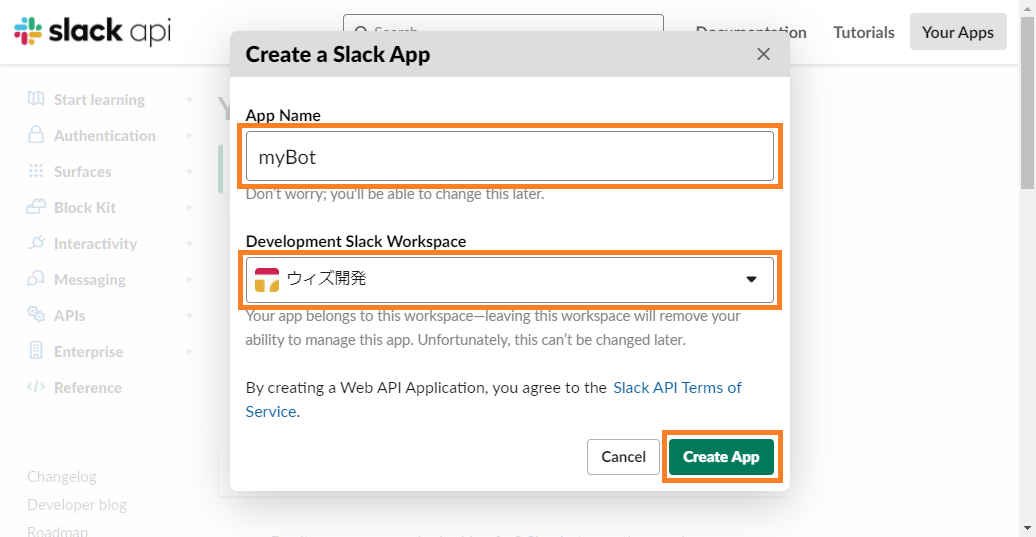Screen dimensions: 1036x537
Task: Expand the Authentication sidebar section
Action: click(190, 135)
